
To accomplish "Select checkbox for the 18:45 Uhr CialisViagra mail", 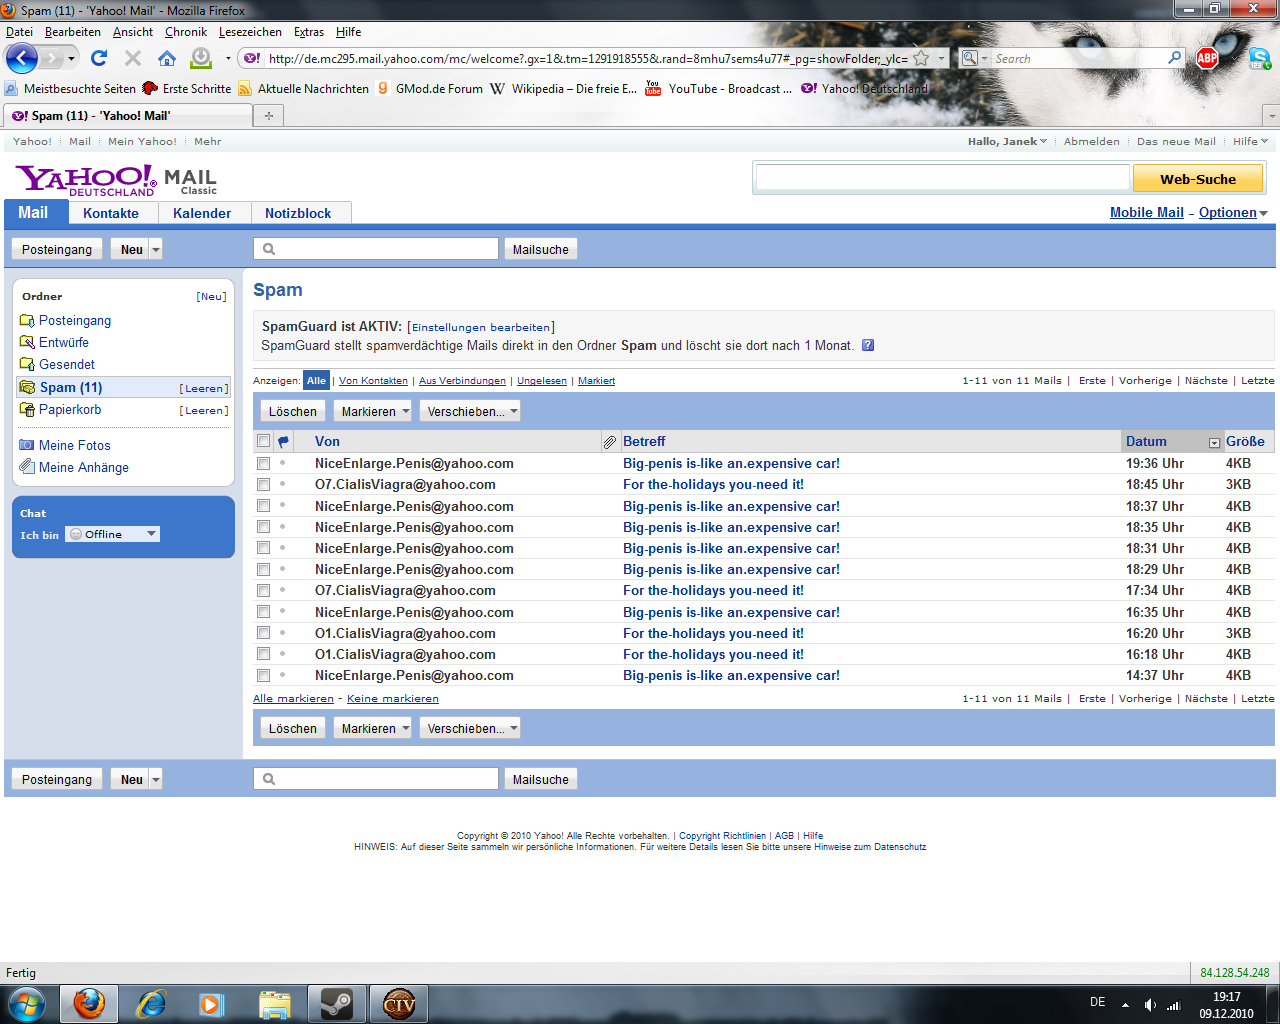I will click(x=263, y=484).
